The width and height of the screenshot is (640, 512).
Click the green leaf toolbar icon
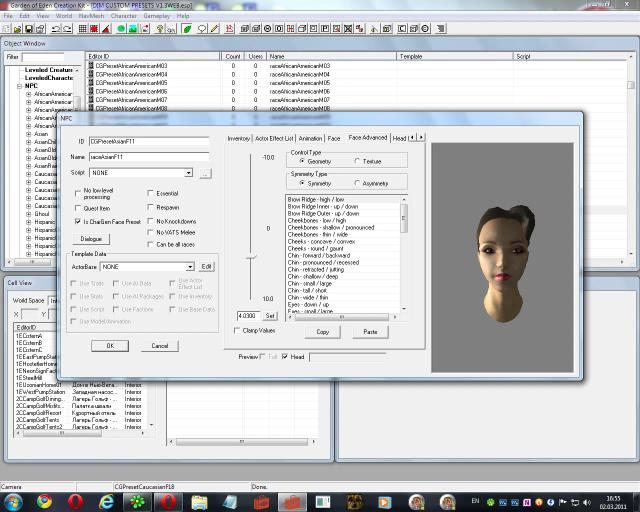(x=187, y=29)
